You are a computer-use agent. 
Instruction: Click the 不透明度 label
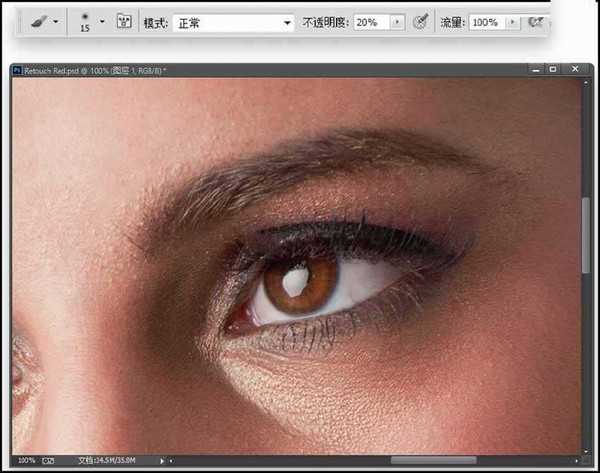[x=326, y=23]
